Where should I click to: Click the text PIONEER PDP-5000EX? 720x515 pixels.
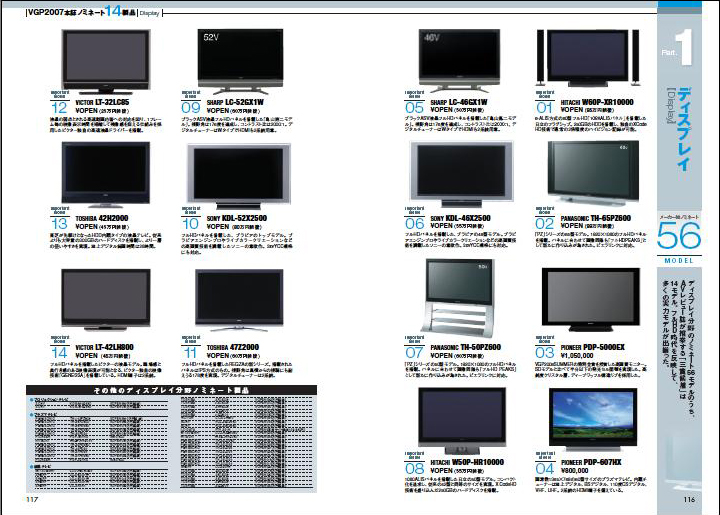click(592, 347)
